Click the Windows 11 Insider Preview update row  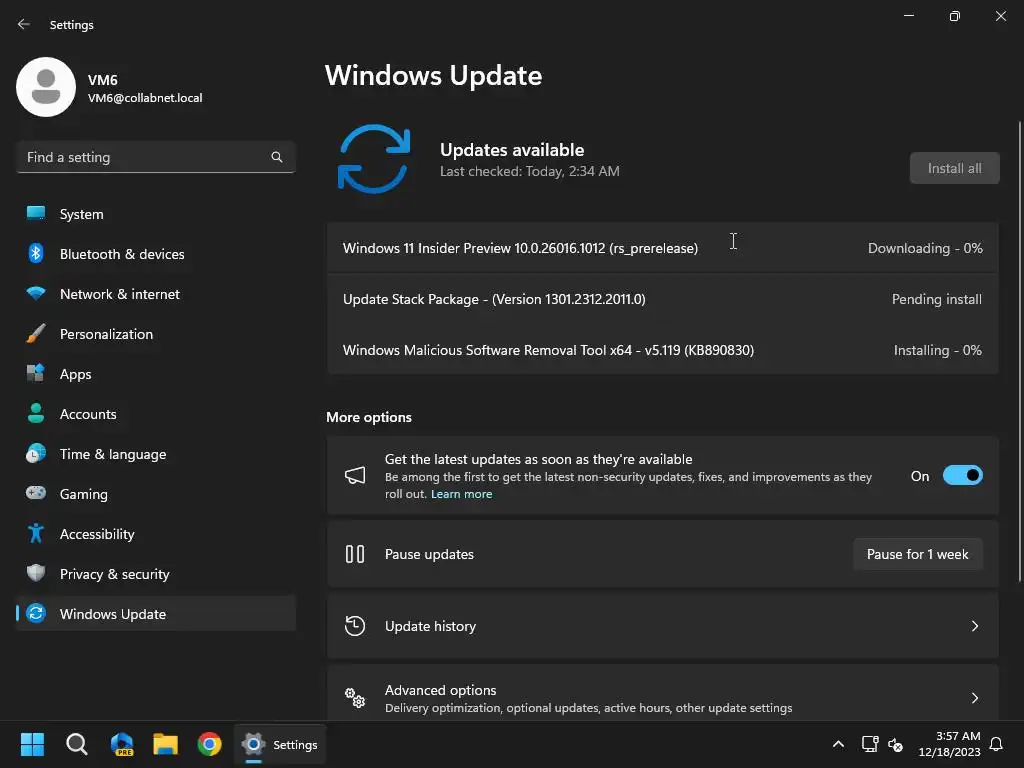662,248
